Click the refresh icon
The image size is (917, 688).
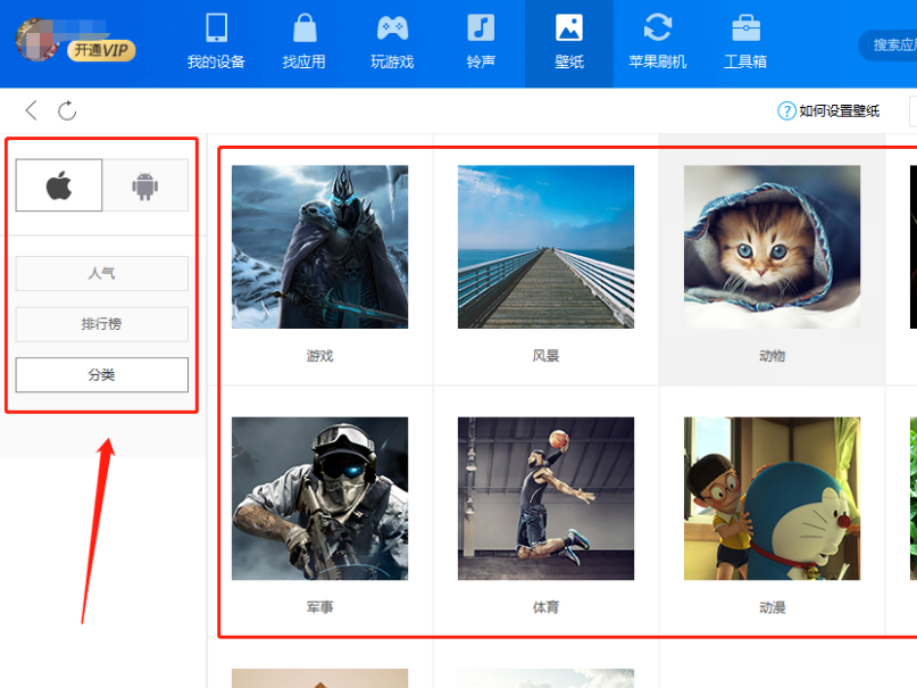[x=67, y=110]
